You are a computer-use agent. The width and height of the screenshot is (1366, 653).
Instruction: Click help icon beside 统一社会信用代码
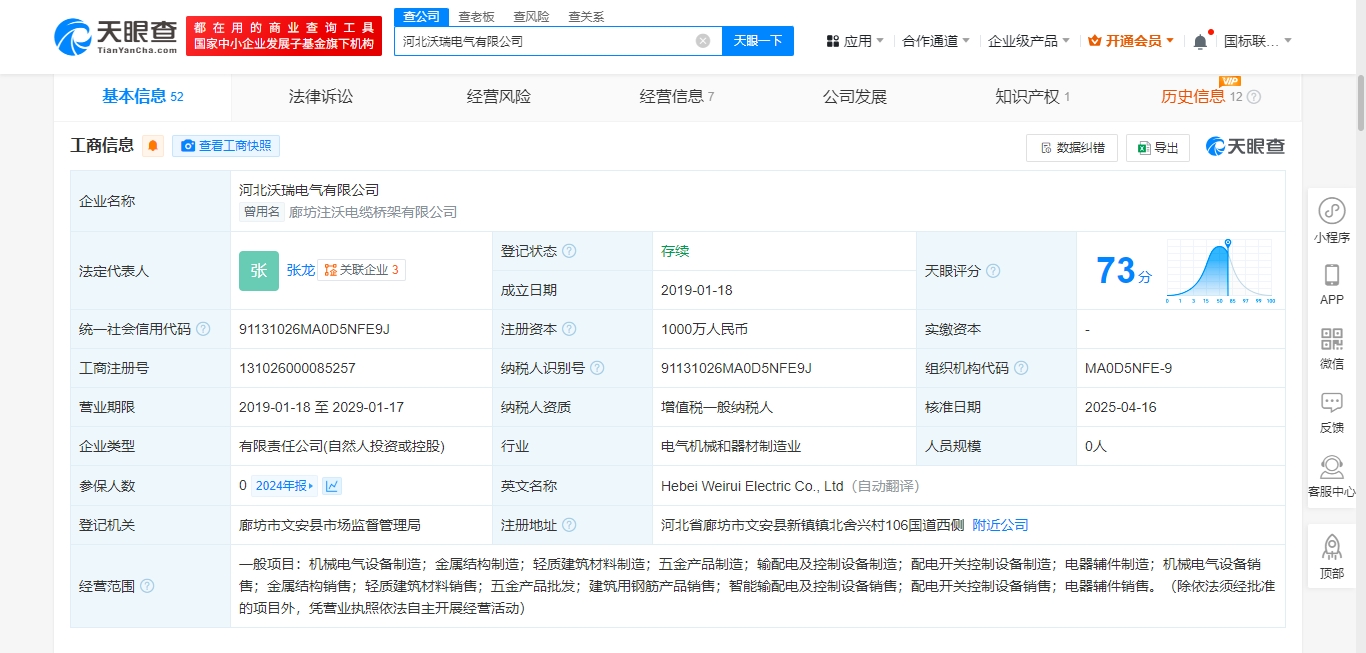203,329
